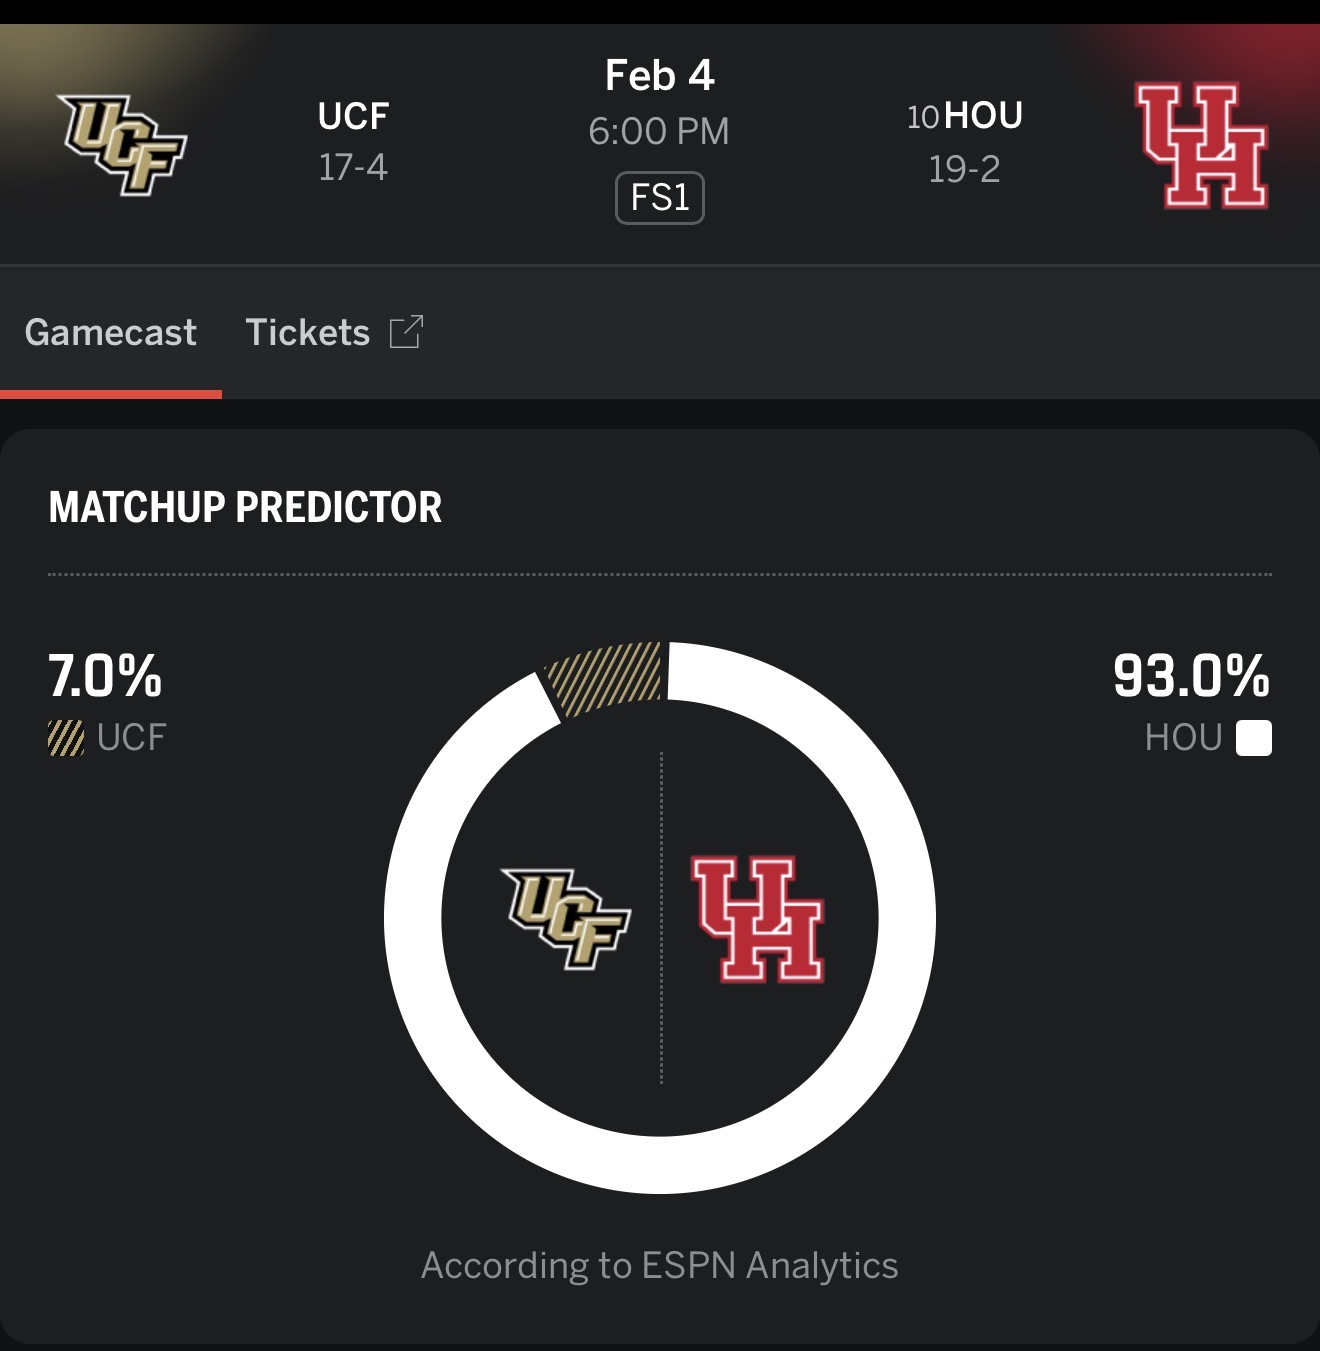Viewport: 1320px width, 1351px height.
Task: Open the UCF team name in the header
Action: (x=353, y=116)
